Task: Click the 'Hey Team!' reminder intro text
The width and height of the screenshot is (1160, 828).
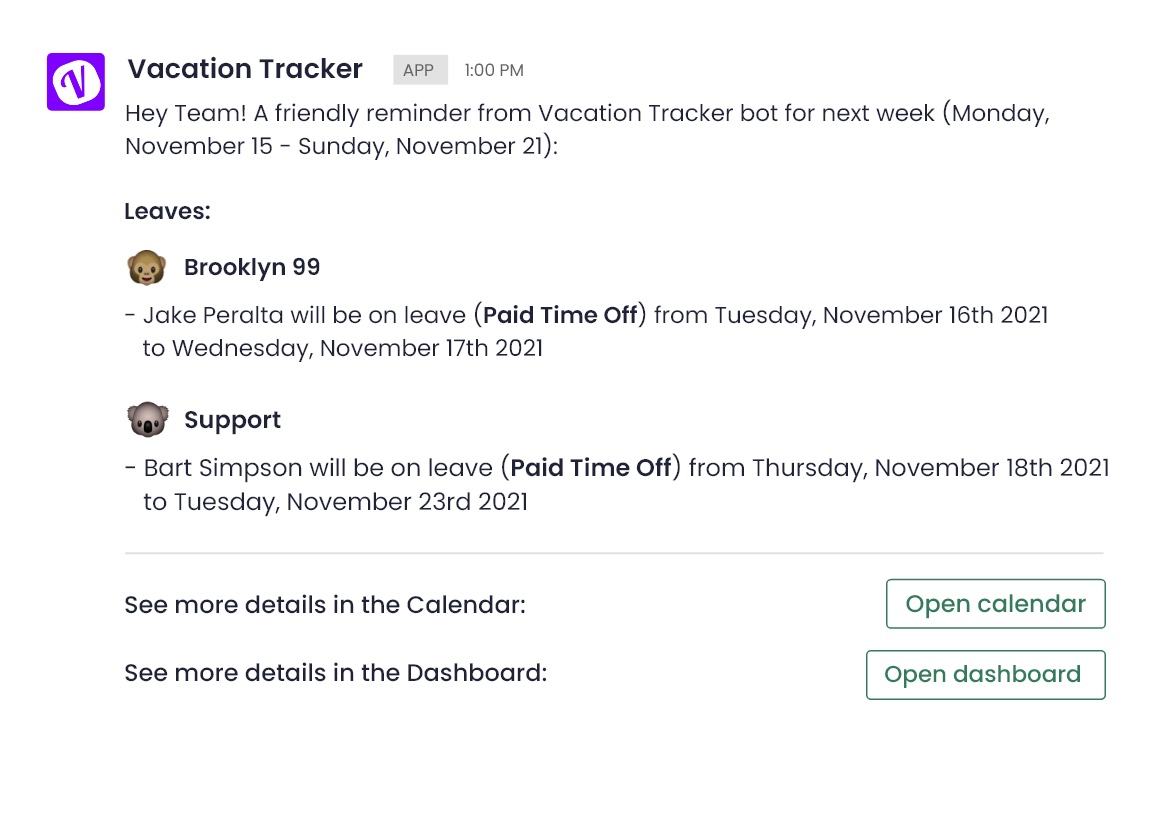Action: pyautogui.click(x=587, y=129)
